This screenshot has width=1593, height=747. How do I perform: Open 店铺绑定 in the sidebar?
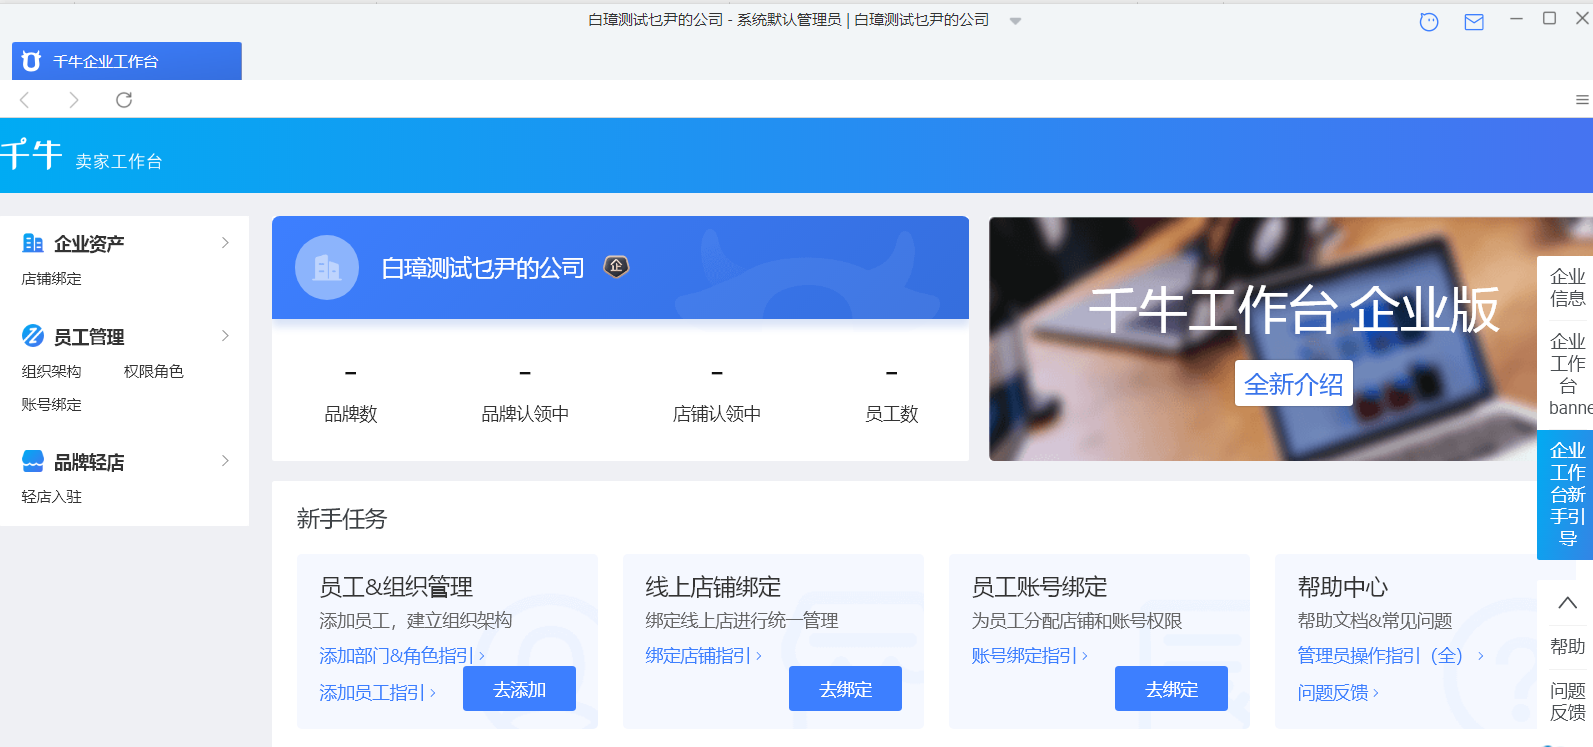point(52,279)
